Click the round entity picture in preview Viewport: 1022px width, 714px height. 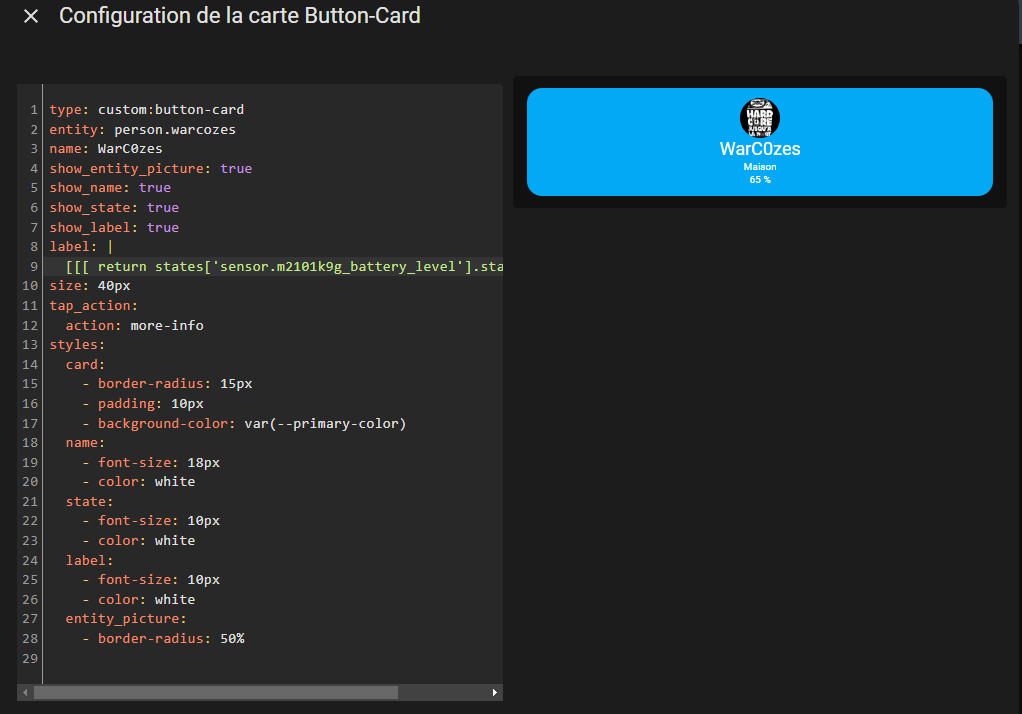click(x=760, y=118)
